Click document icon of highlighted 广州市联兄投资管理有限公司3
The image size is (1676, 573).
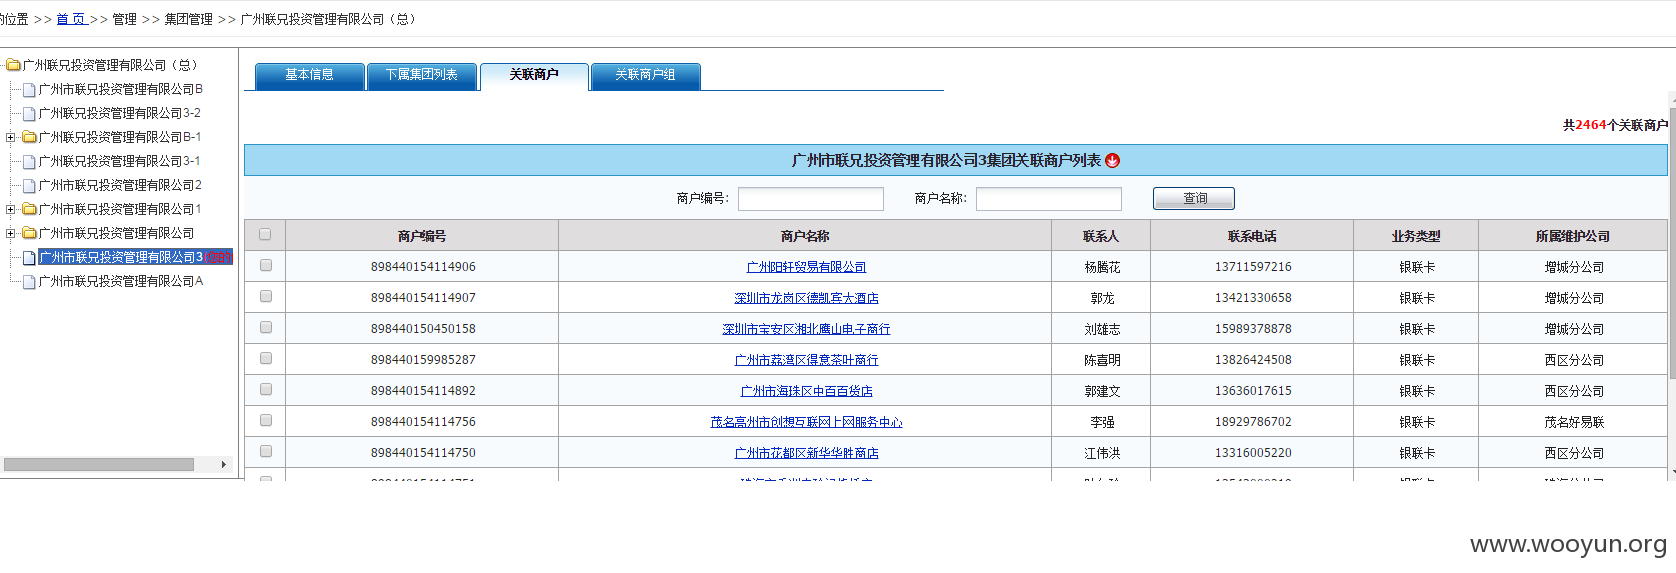(x=29, y=258)
